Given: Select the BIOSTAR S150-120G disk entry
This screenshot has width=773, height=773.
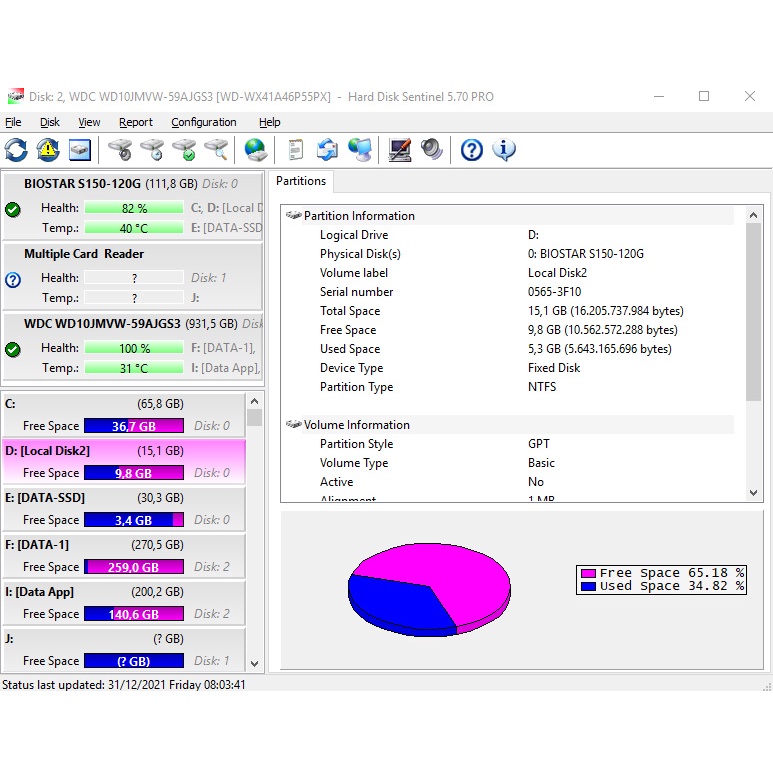Looking at the screenshot, I should coord(133,206).
